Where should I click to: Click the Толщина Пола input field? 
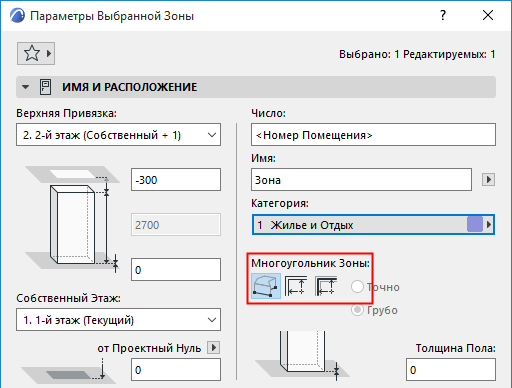point(451,370)
